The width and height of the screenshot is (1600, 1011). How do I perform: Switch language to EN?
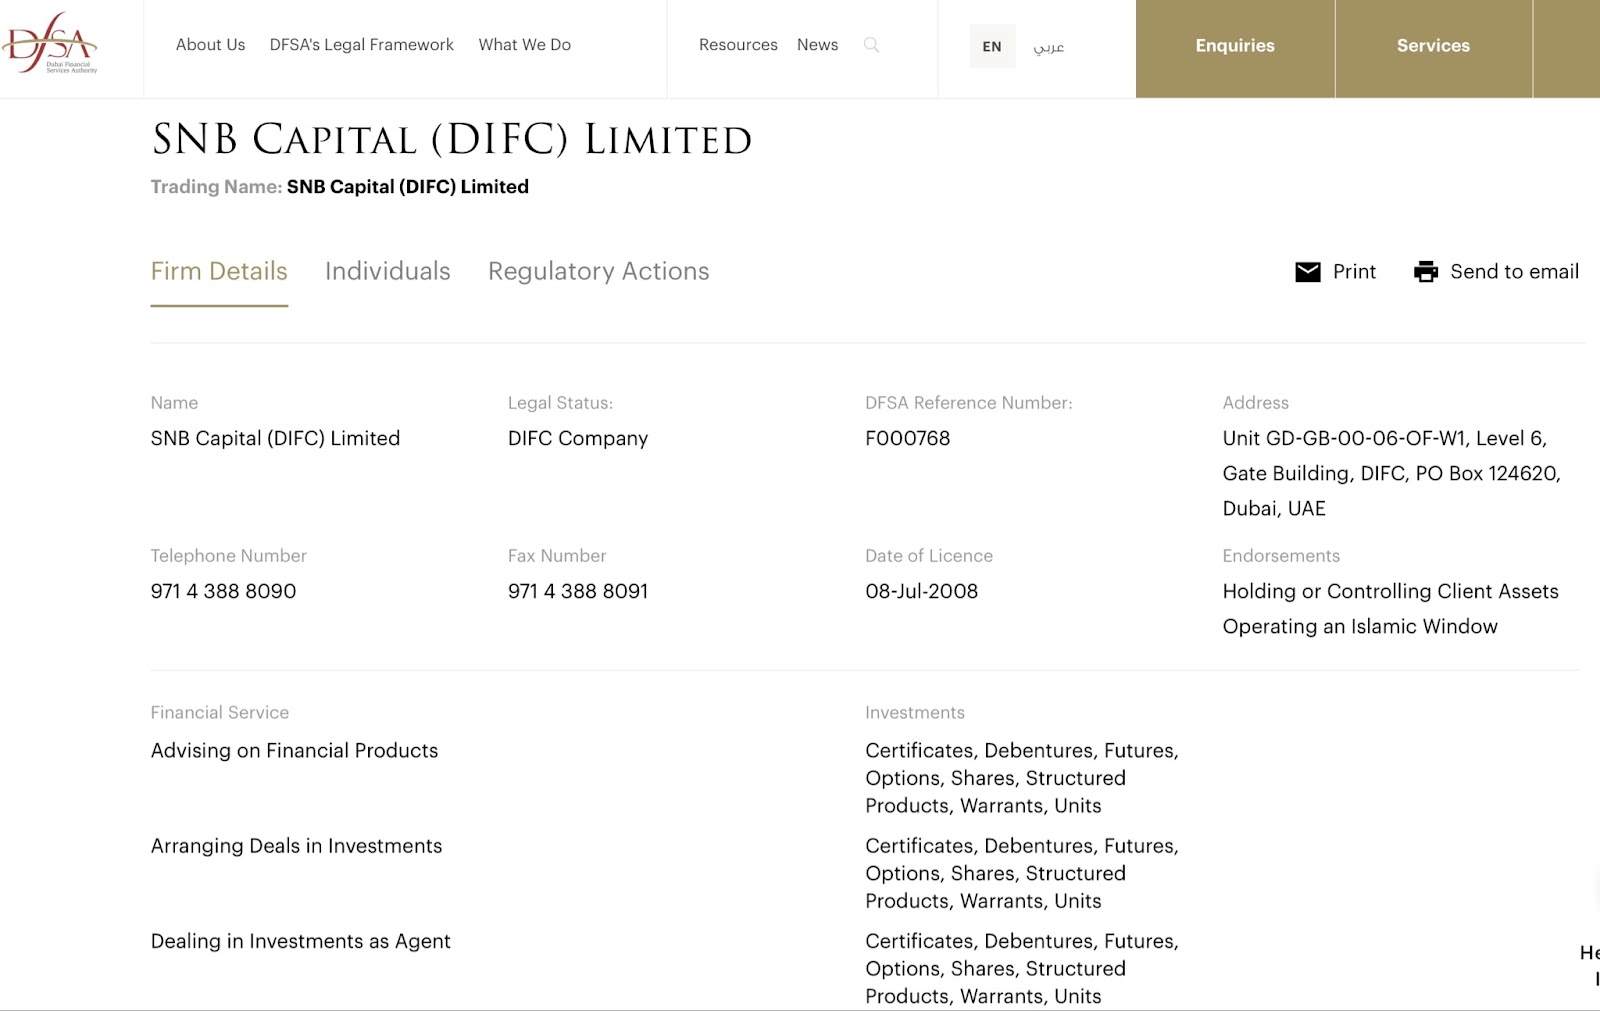coord(992,46)
